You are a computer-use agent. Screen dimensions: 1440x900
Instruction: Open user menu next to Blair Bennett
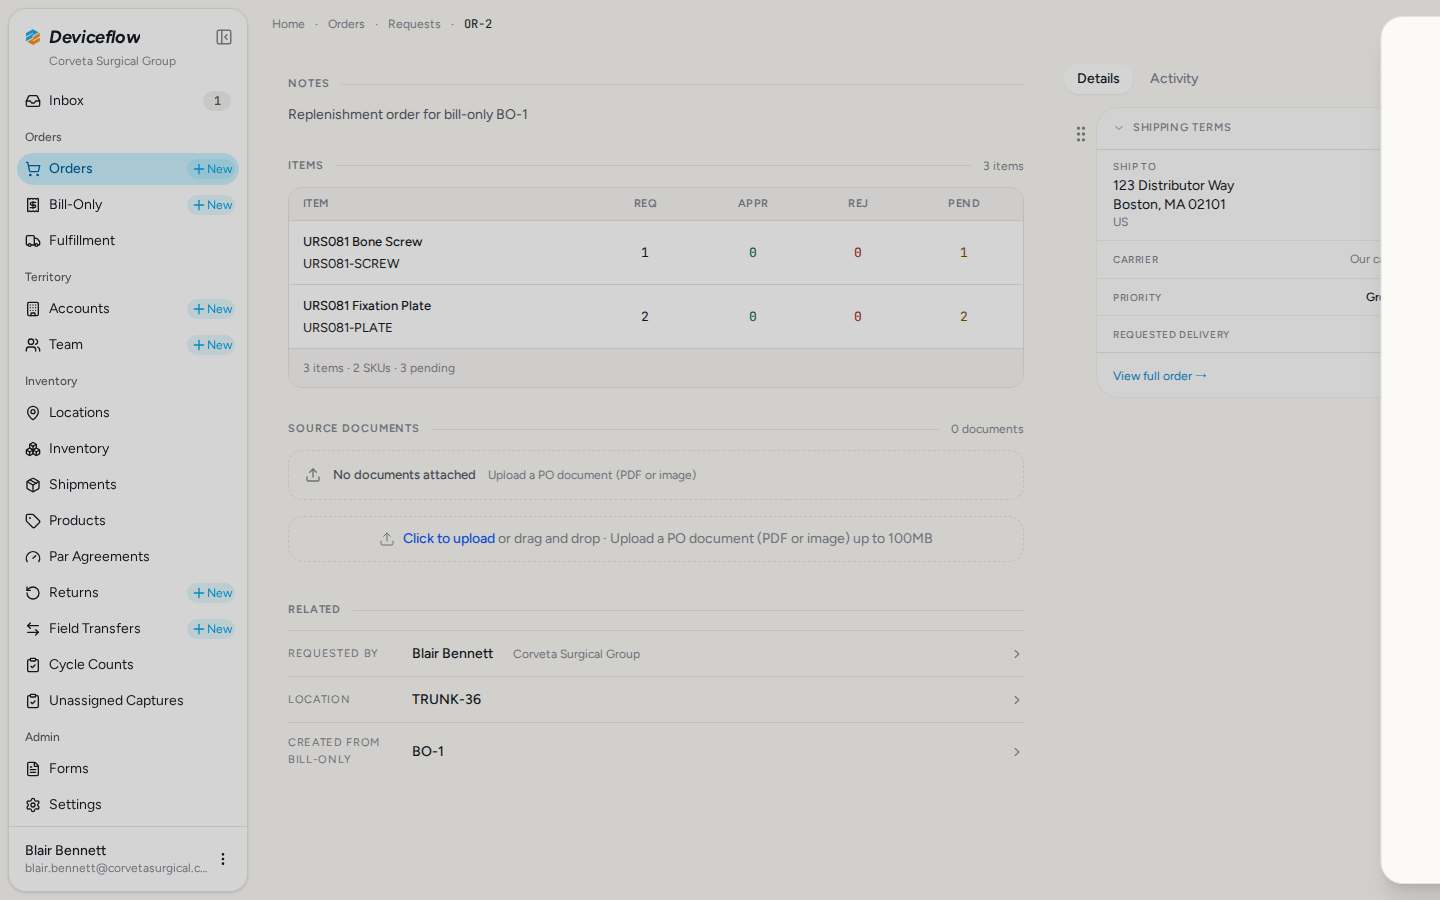pos(223,859)
